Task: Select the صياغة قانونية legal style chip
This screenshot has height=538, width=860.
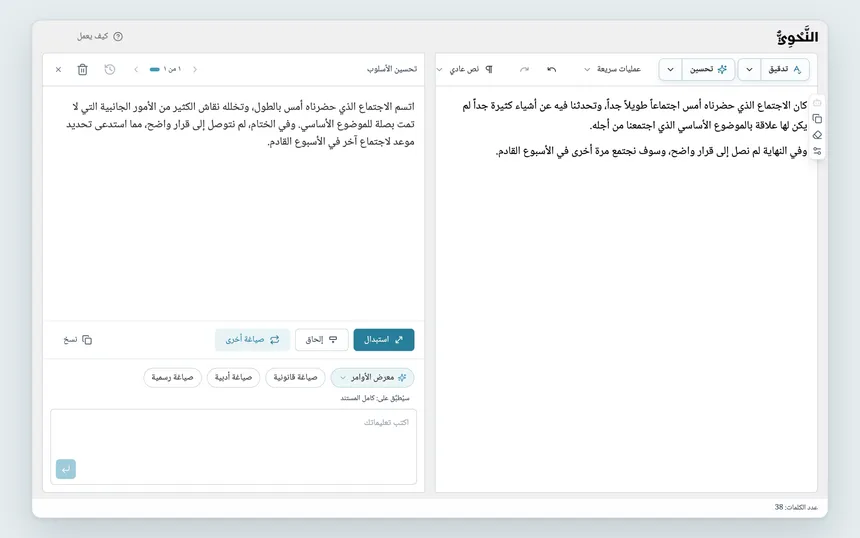Action: tap(295, 378)
